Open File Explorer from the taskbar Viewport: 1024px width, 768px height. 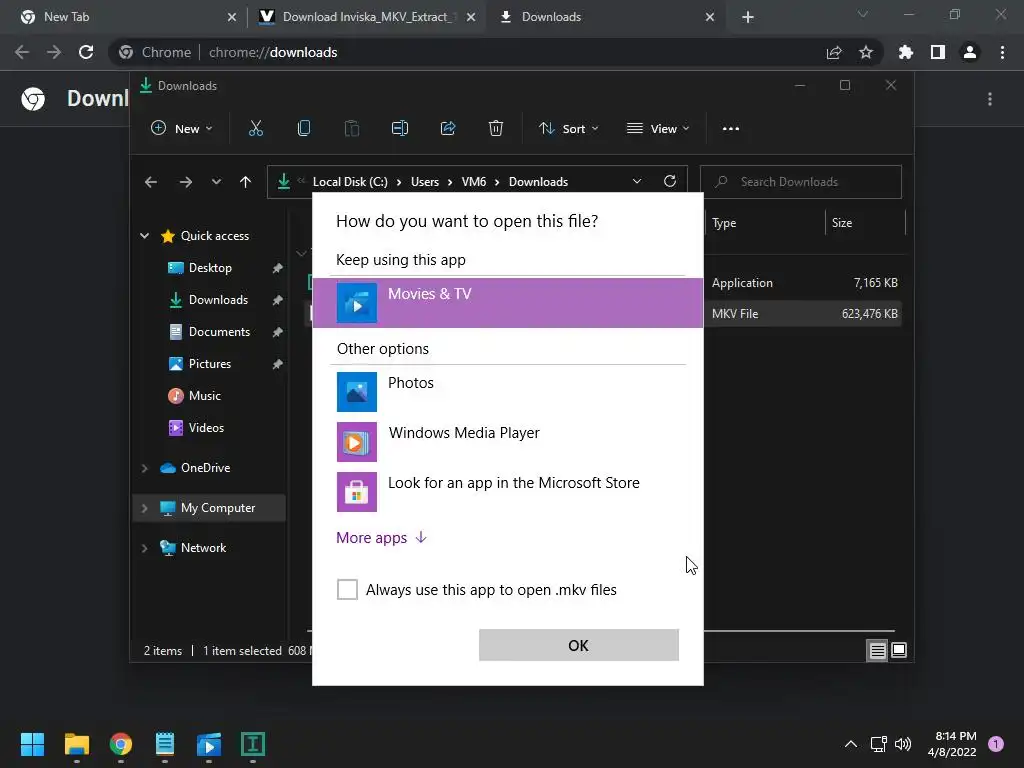(76, 744)
